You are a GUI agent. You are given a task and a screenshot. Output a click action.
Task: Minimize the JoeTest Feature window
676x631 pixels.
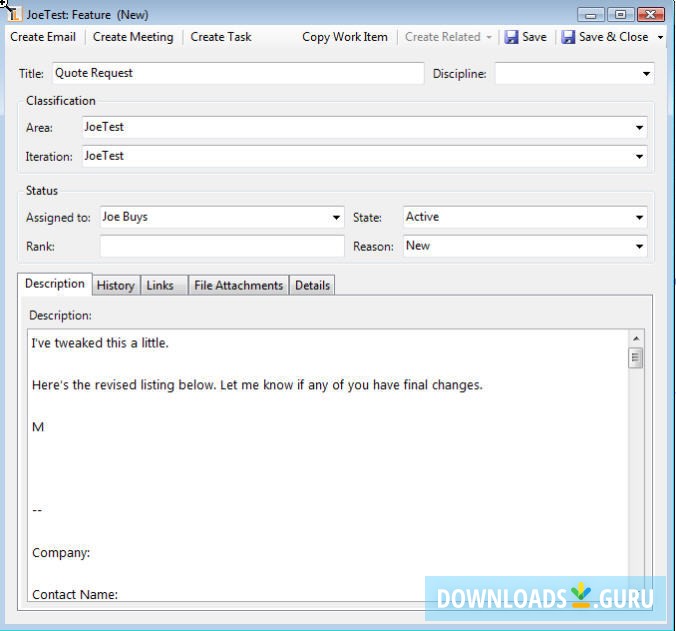591,15
